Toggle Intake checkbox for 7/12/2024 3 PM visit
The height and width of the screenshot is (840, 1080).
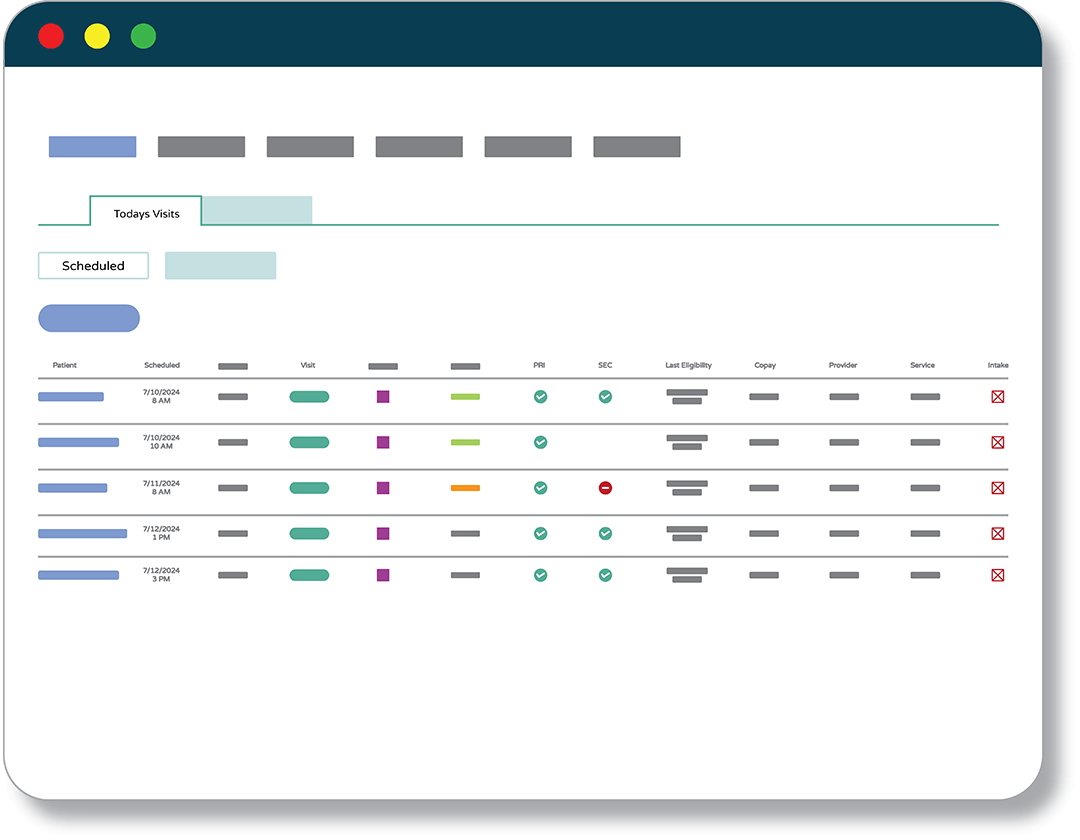click(x=997, y=575)
